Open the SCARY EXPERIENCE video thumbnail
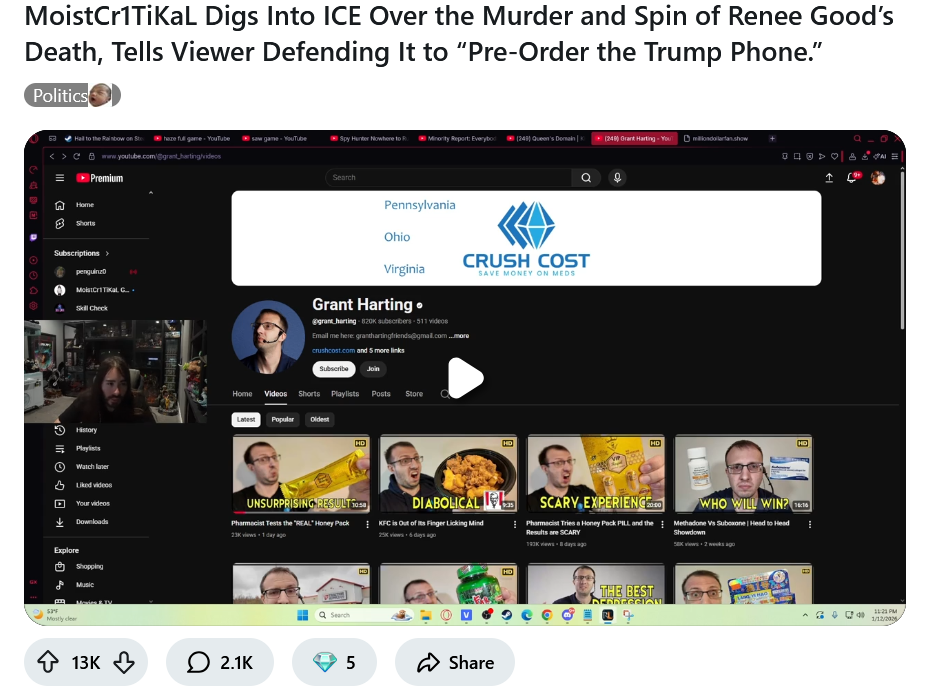The height and width of the screenshot is (688, 944). [x=595, y=474]
